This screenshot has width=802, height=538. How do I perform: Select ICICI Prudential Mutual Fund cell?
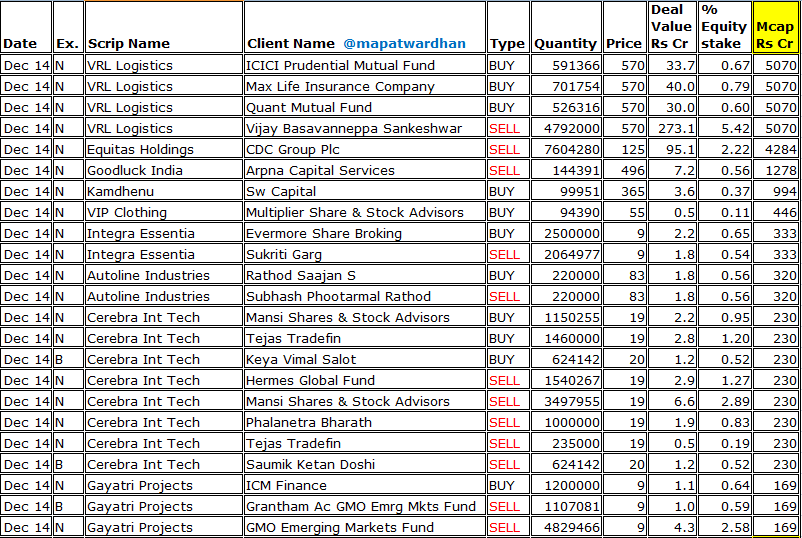click(365, 65)
